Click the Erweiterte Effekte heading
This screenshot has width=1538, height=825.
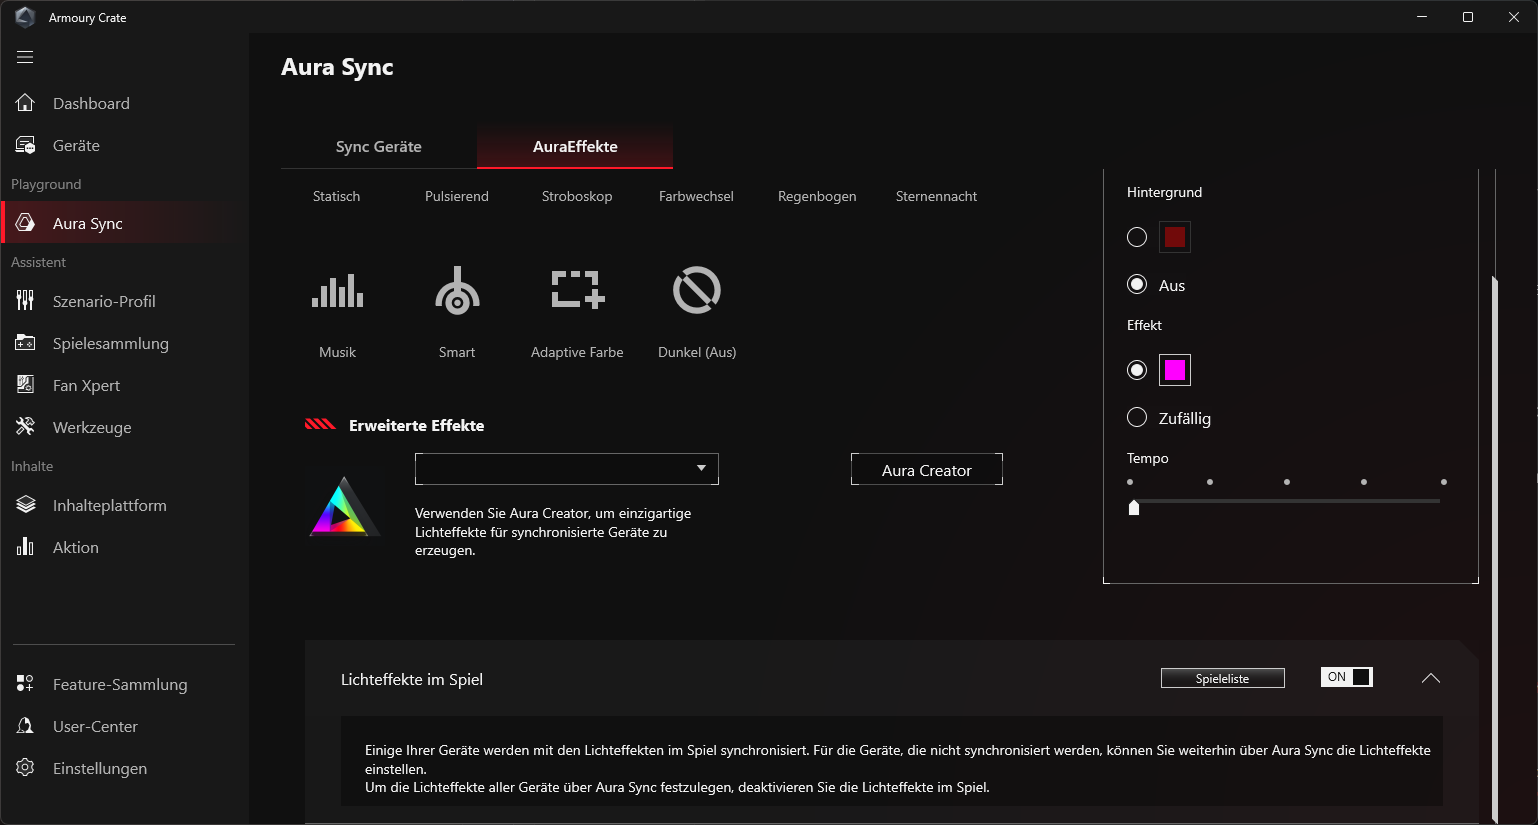[x=416, y=425]
